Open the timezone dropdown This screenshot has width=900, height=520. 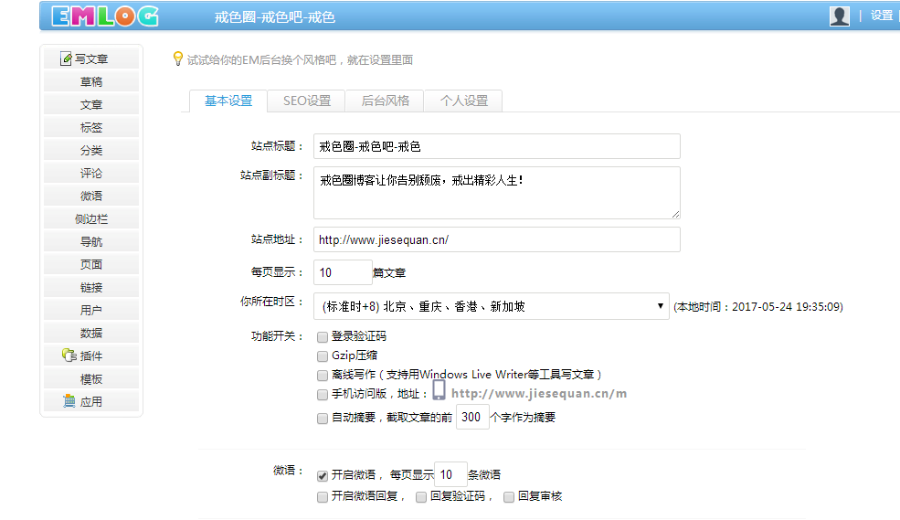pyautogui.click(x=491, y=306)
